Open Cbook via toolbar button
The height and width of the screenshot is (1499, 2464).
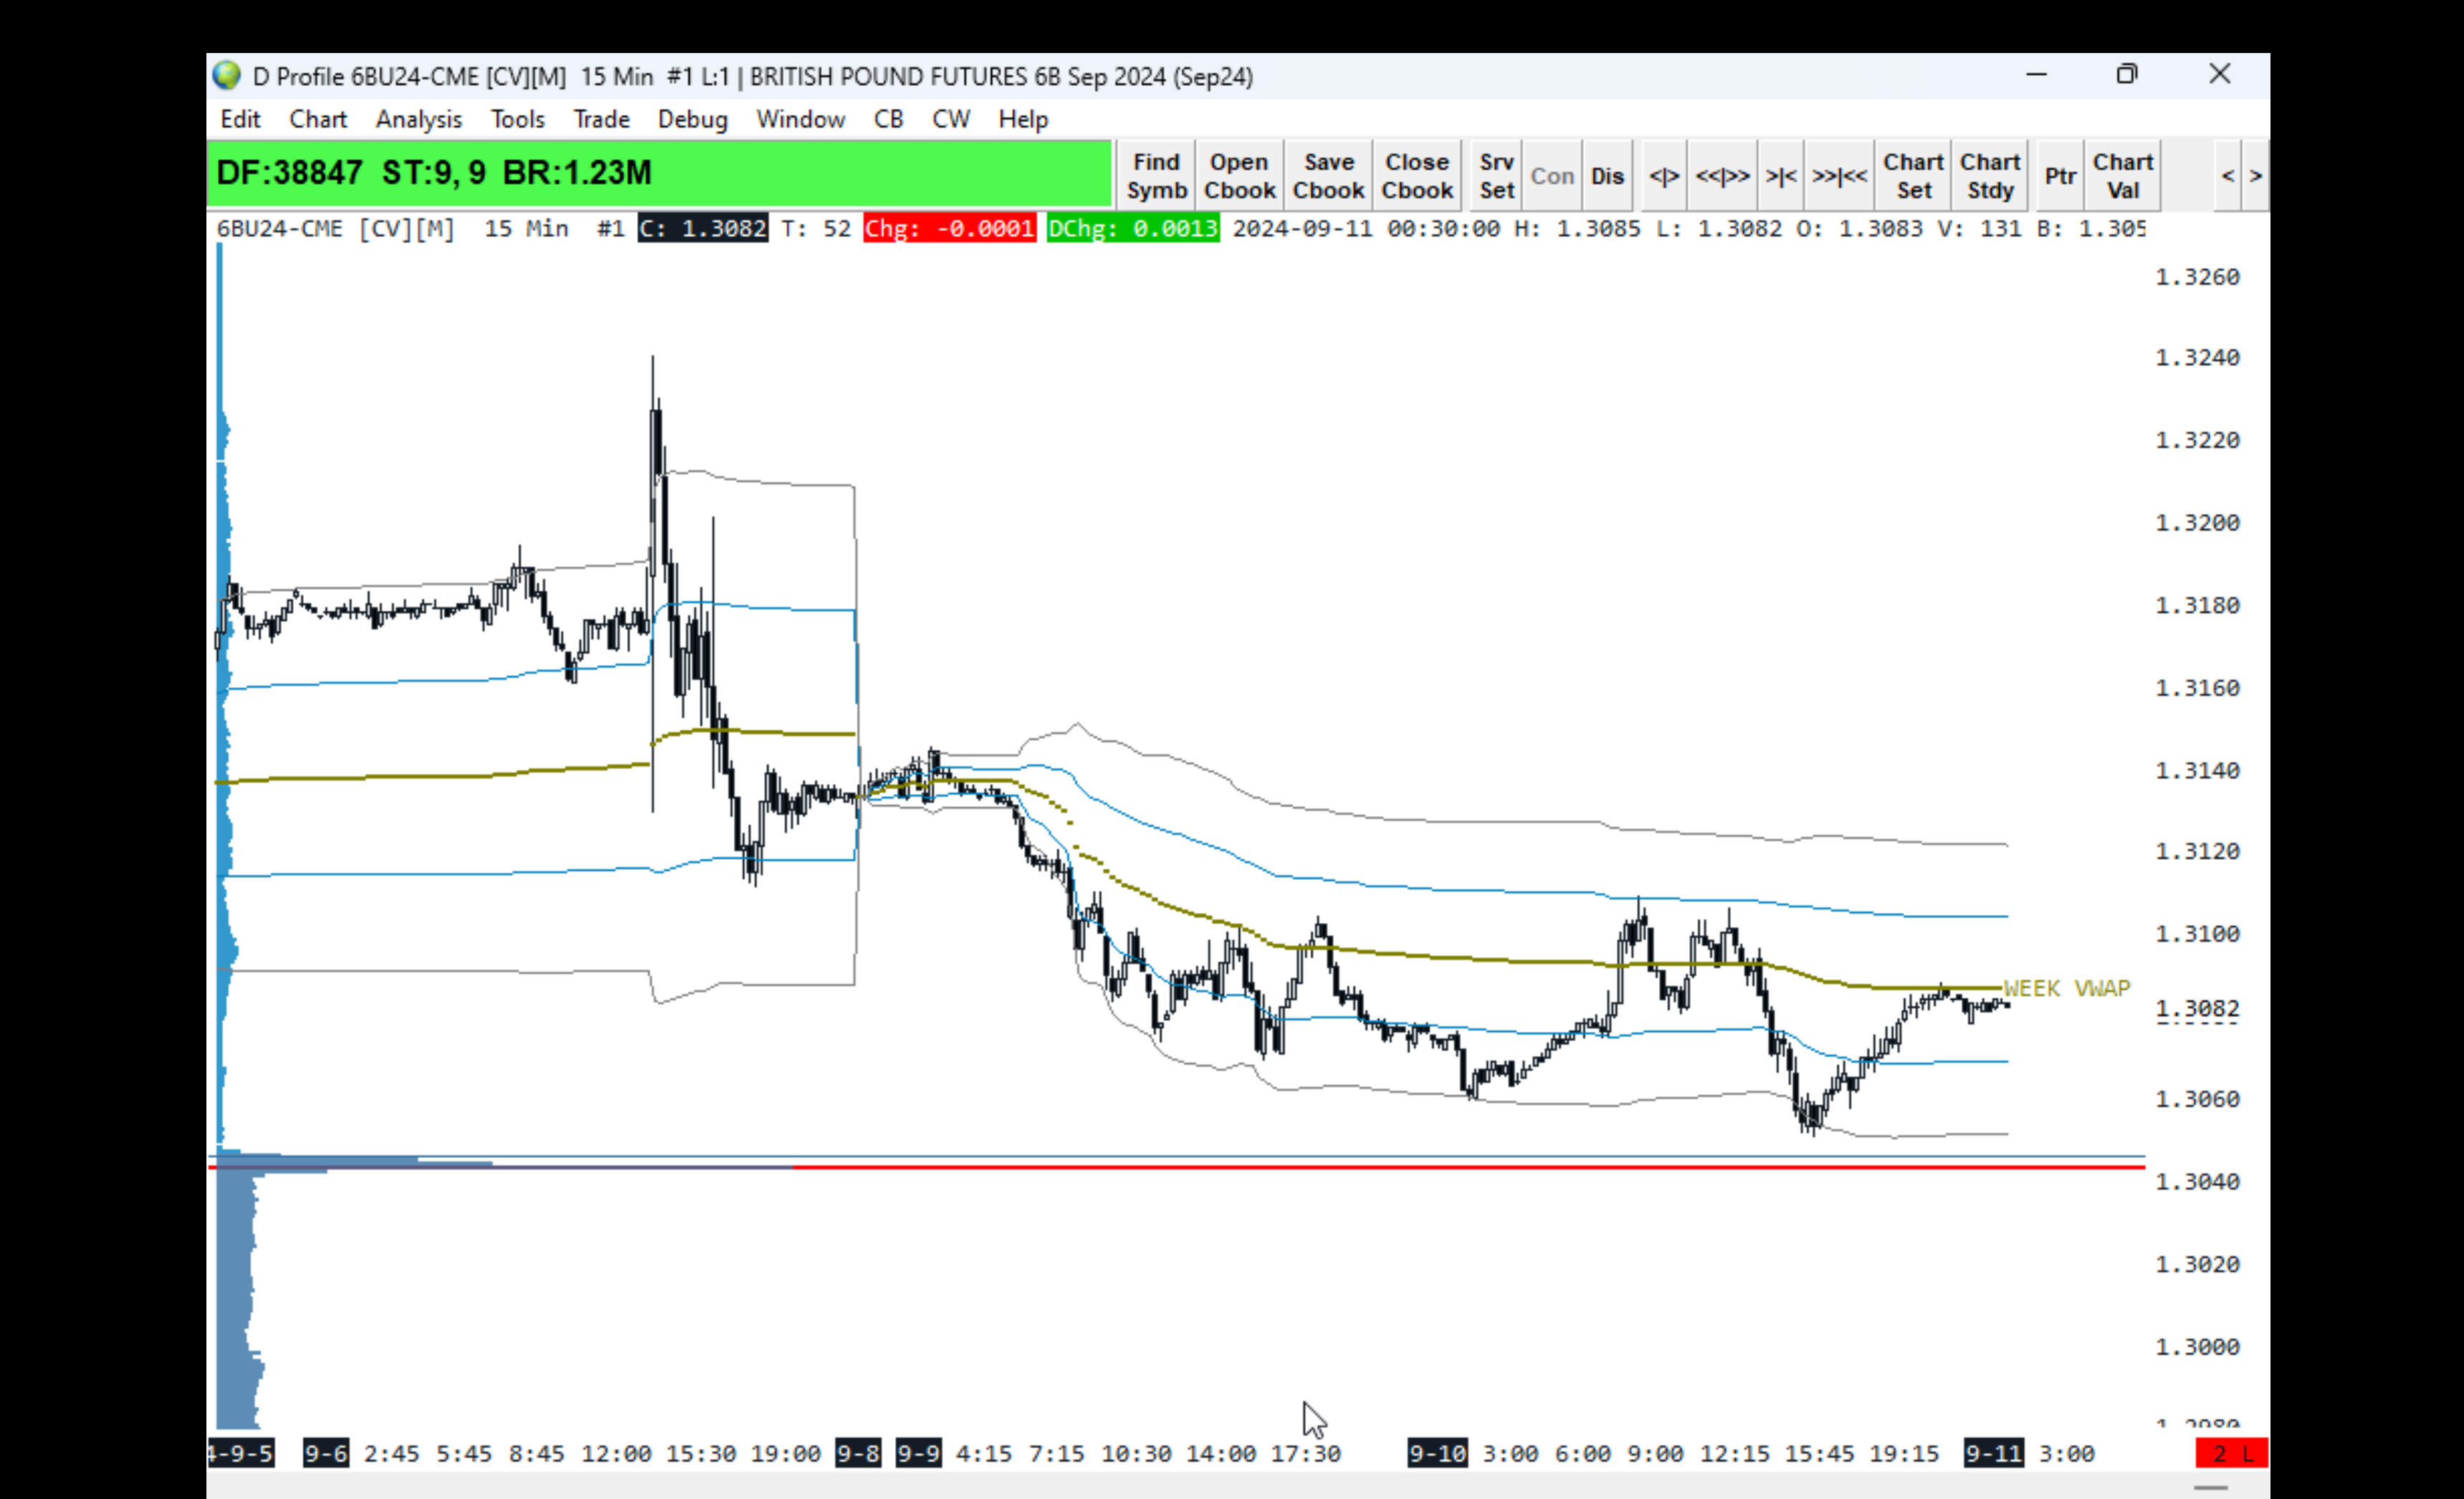(1239, 176)
